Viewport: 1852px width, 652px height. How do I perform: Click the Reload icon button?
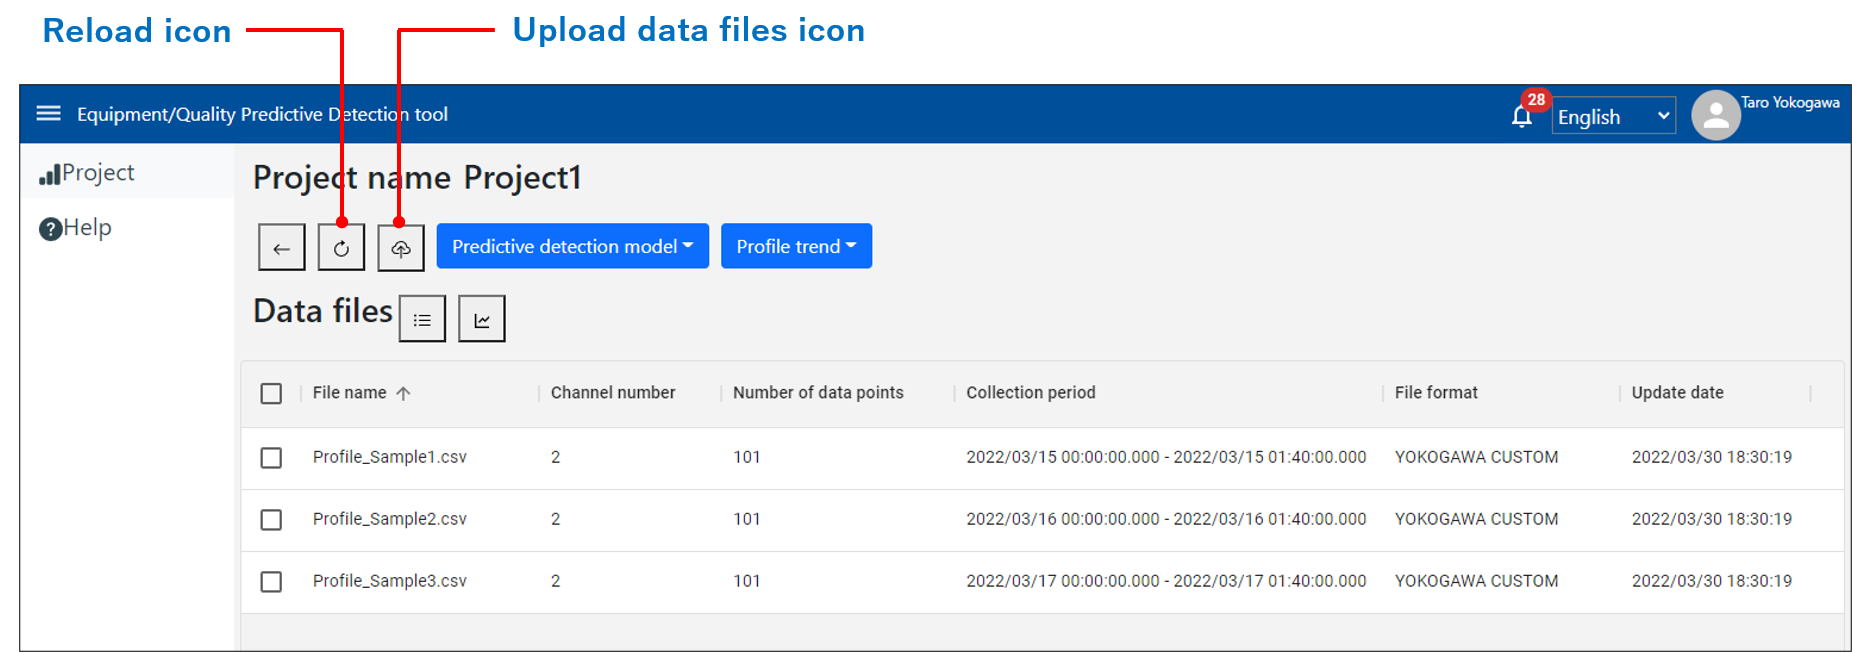click(x=341, y=247)
